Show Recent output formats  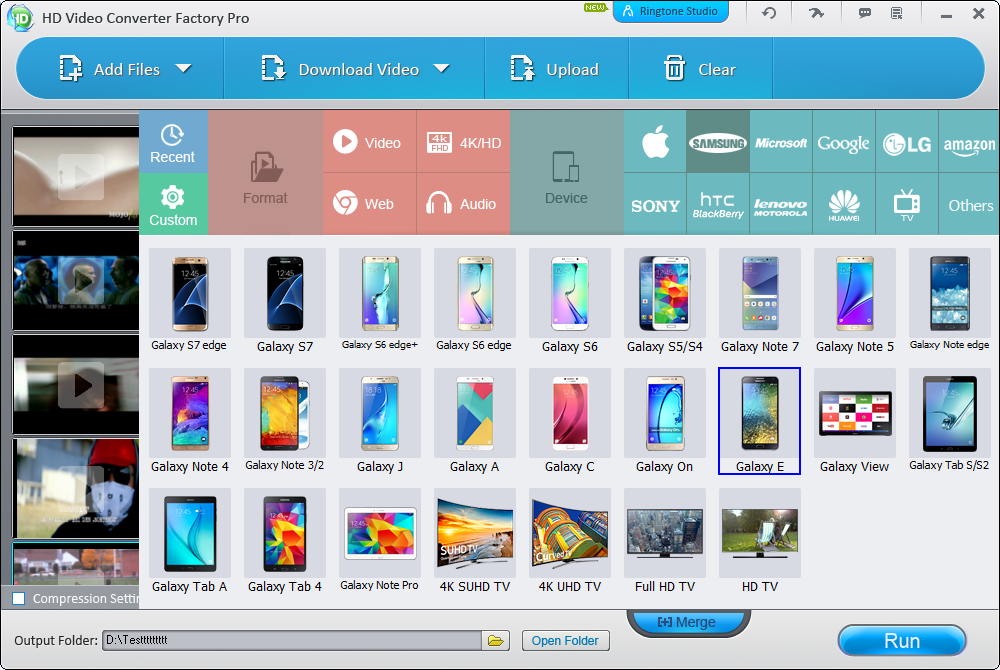coord(173,142)
